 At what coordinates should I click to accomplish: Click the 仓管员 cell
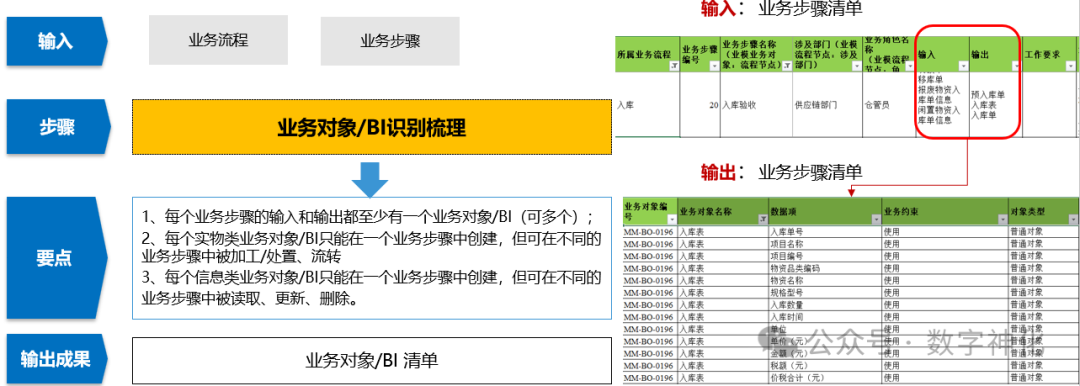pos(889,105)
